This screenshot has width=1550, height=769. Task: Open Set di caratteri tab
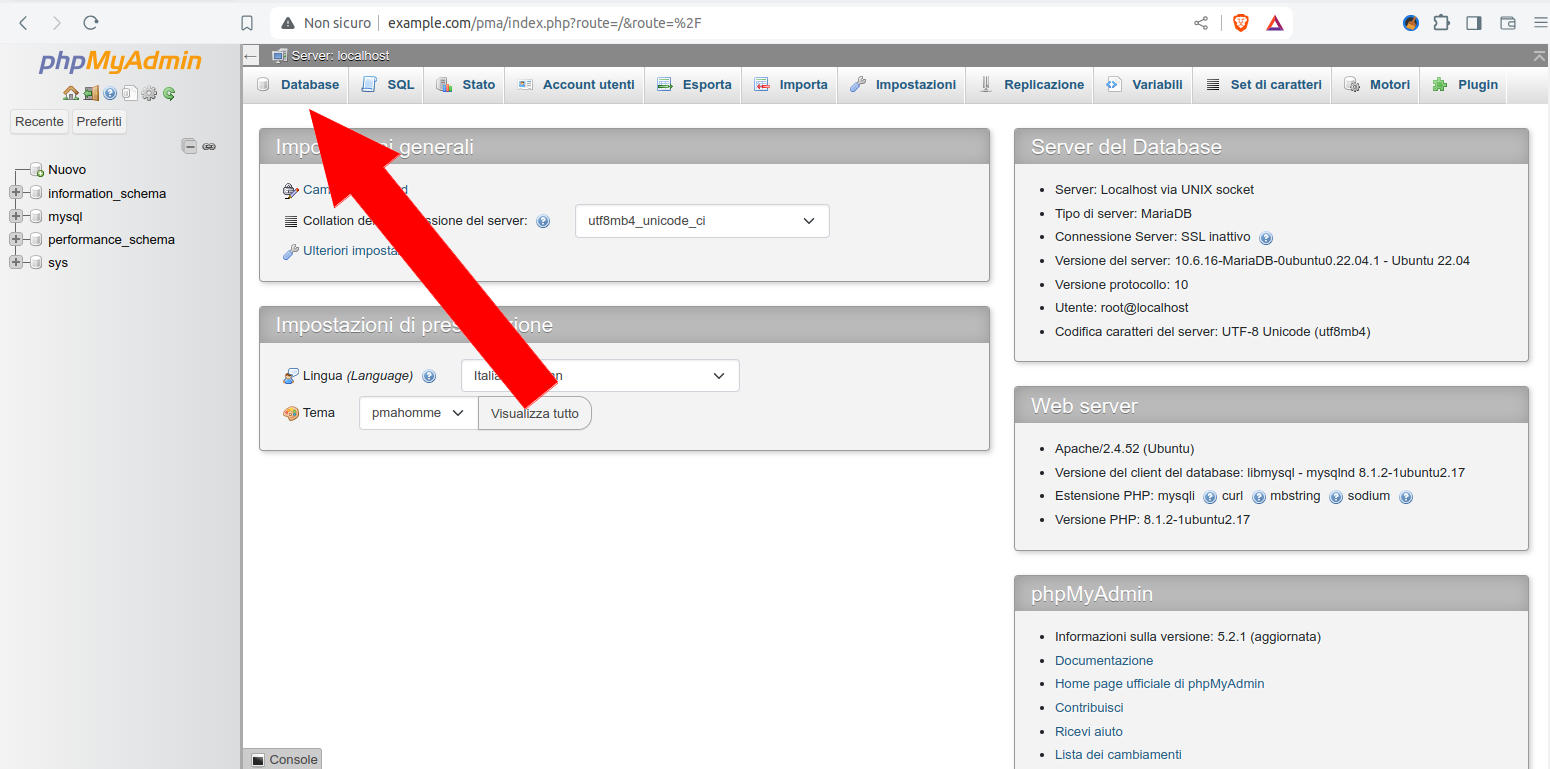[x=1263, y=85]
